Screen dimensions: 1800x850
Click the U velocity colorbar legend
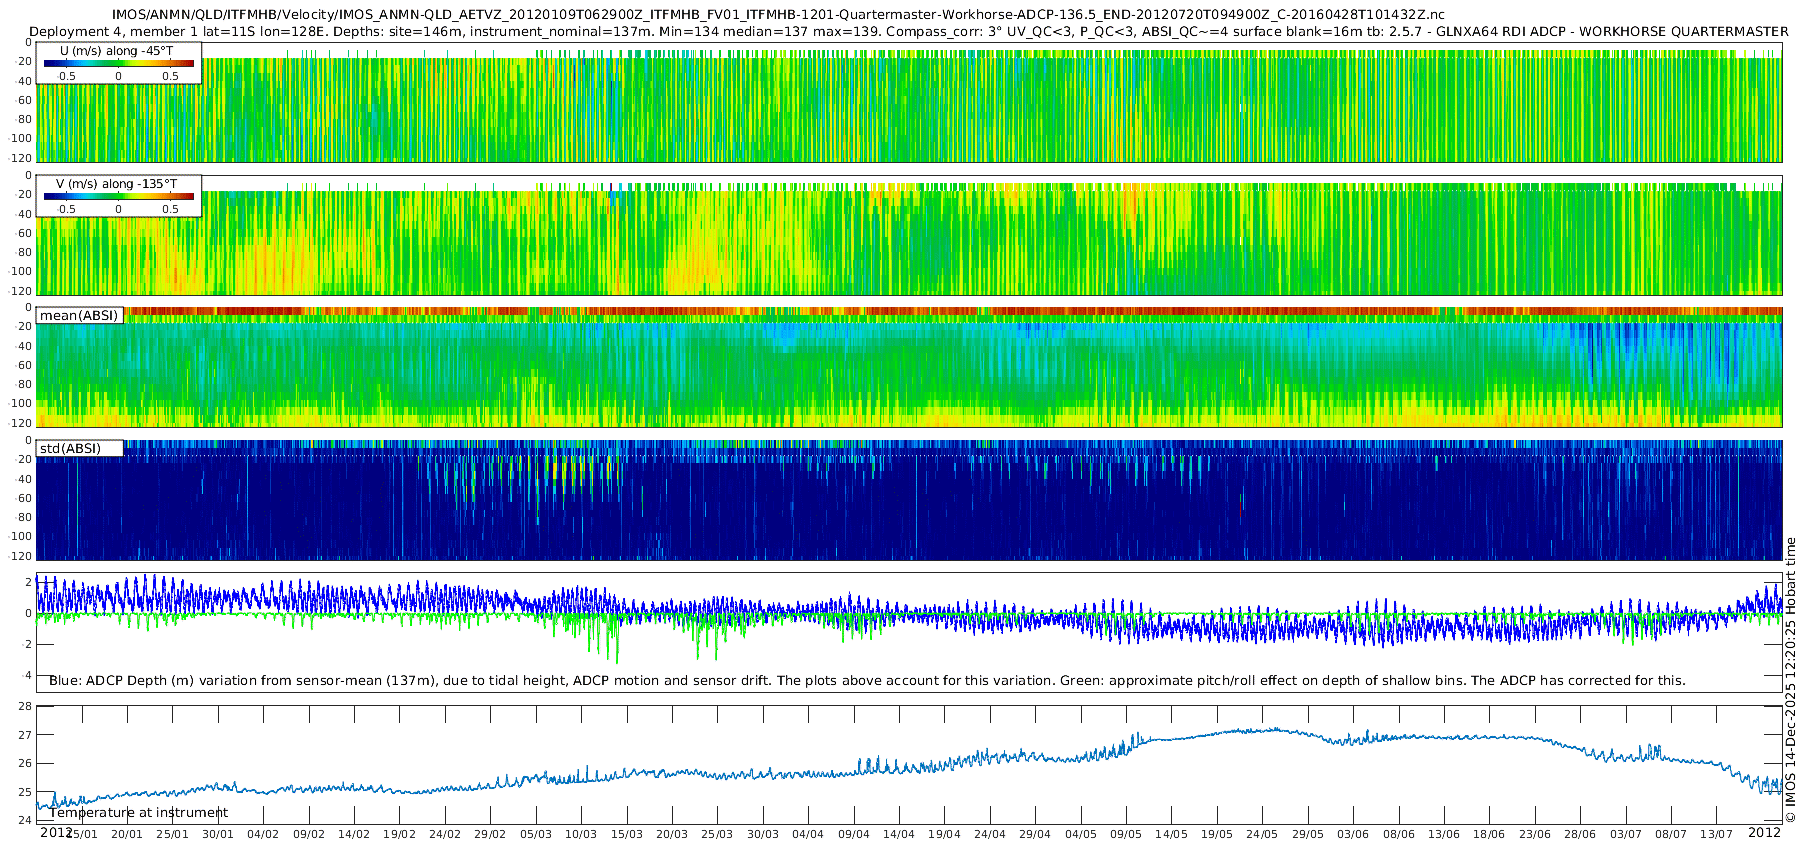point(118,63)
